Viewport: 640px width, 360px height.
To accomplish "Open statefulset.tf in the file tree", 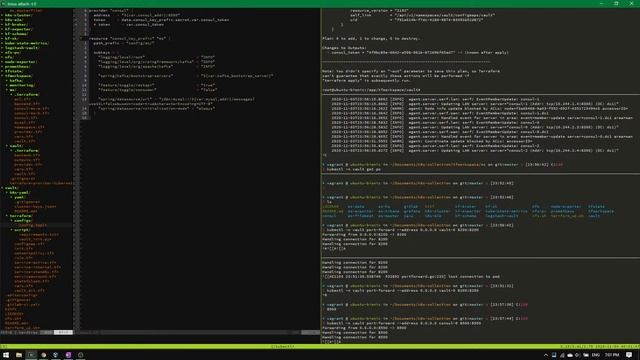I will pyautogui.click(x=31, y=281).
